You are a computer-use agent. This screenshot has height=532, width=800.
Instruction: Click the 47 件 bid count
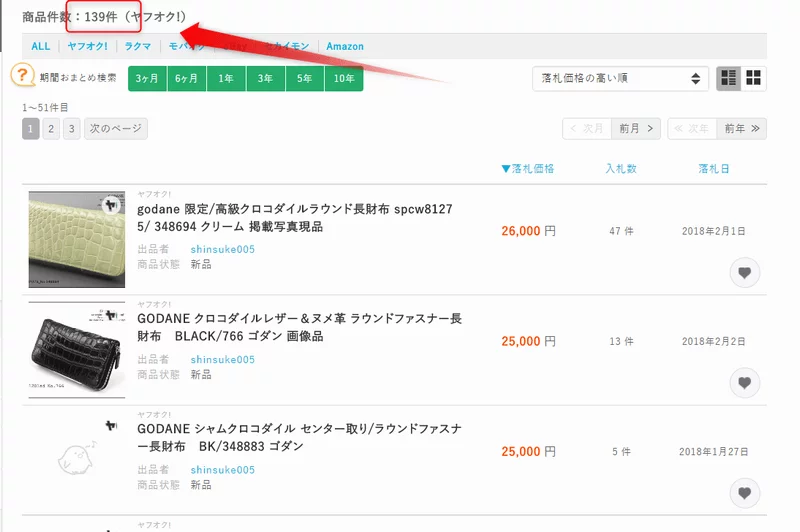coord(621,231)
